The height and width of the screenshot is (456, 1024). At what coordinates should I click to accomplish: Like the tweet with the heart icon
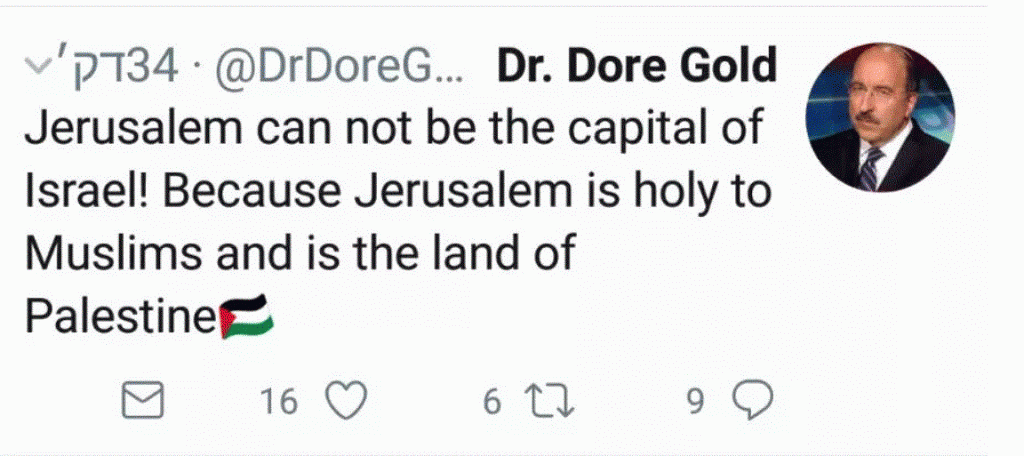[x=347, y=400]
